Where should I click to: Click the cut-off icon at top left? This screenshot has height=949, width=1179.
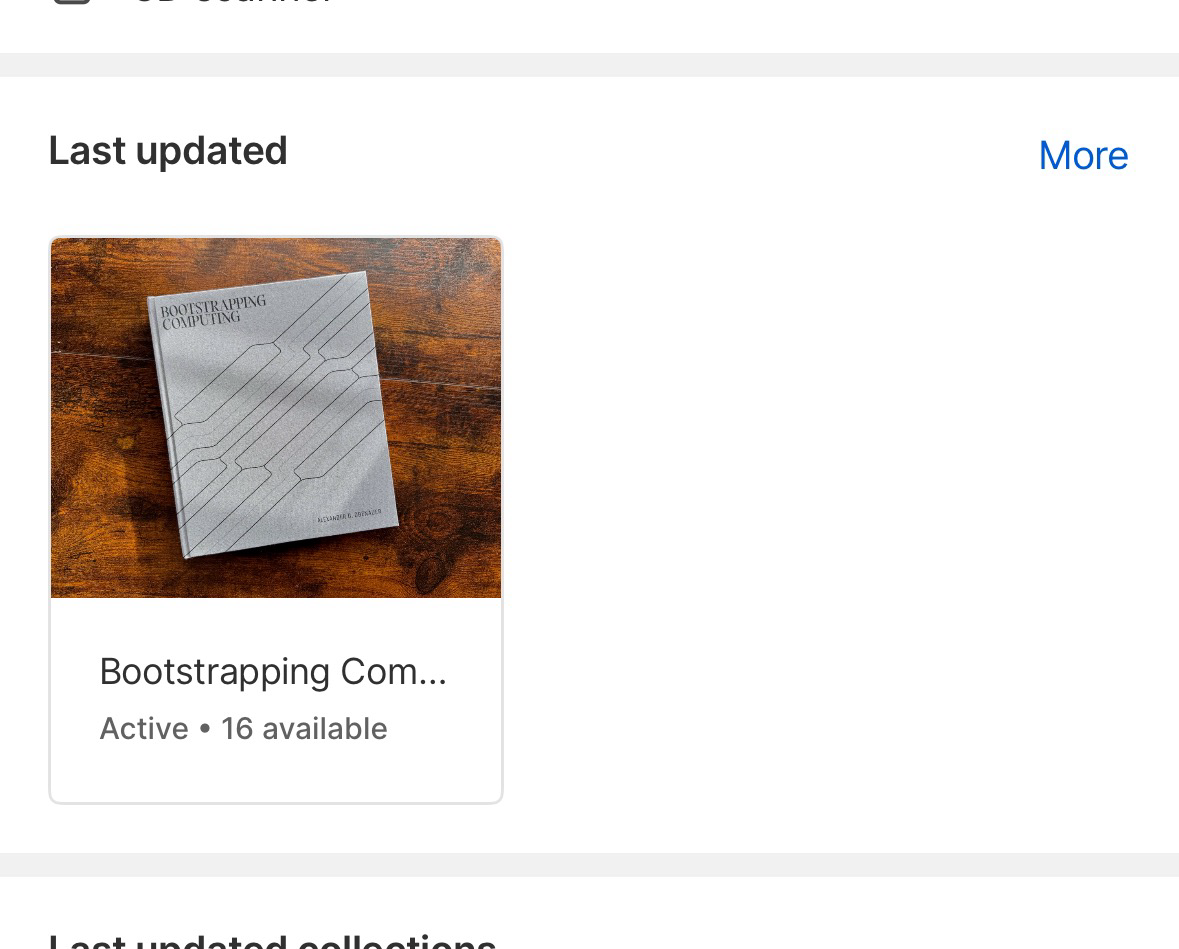pos(72,2)
